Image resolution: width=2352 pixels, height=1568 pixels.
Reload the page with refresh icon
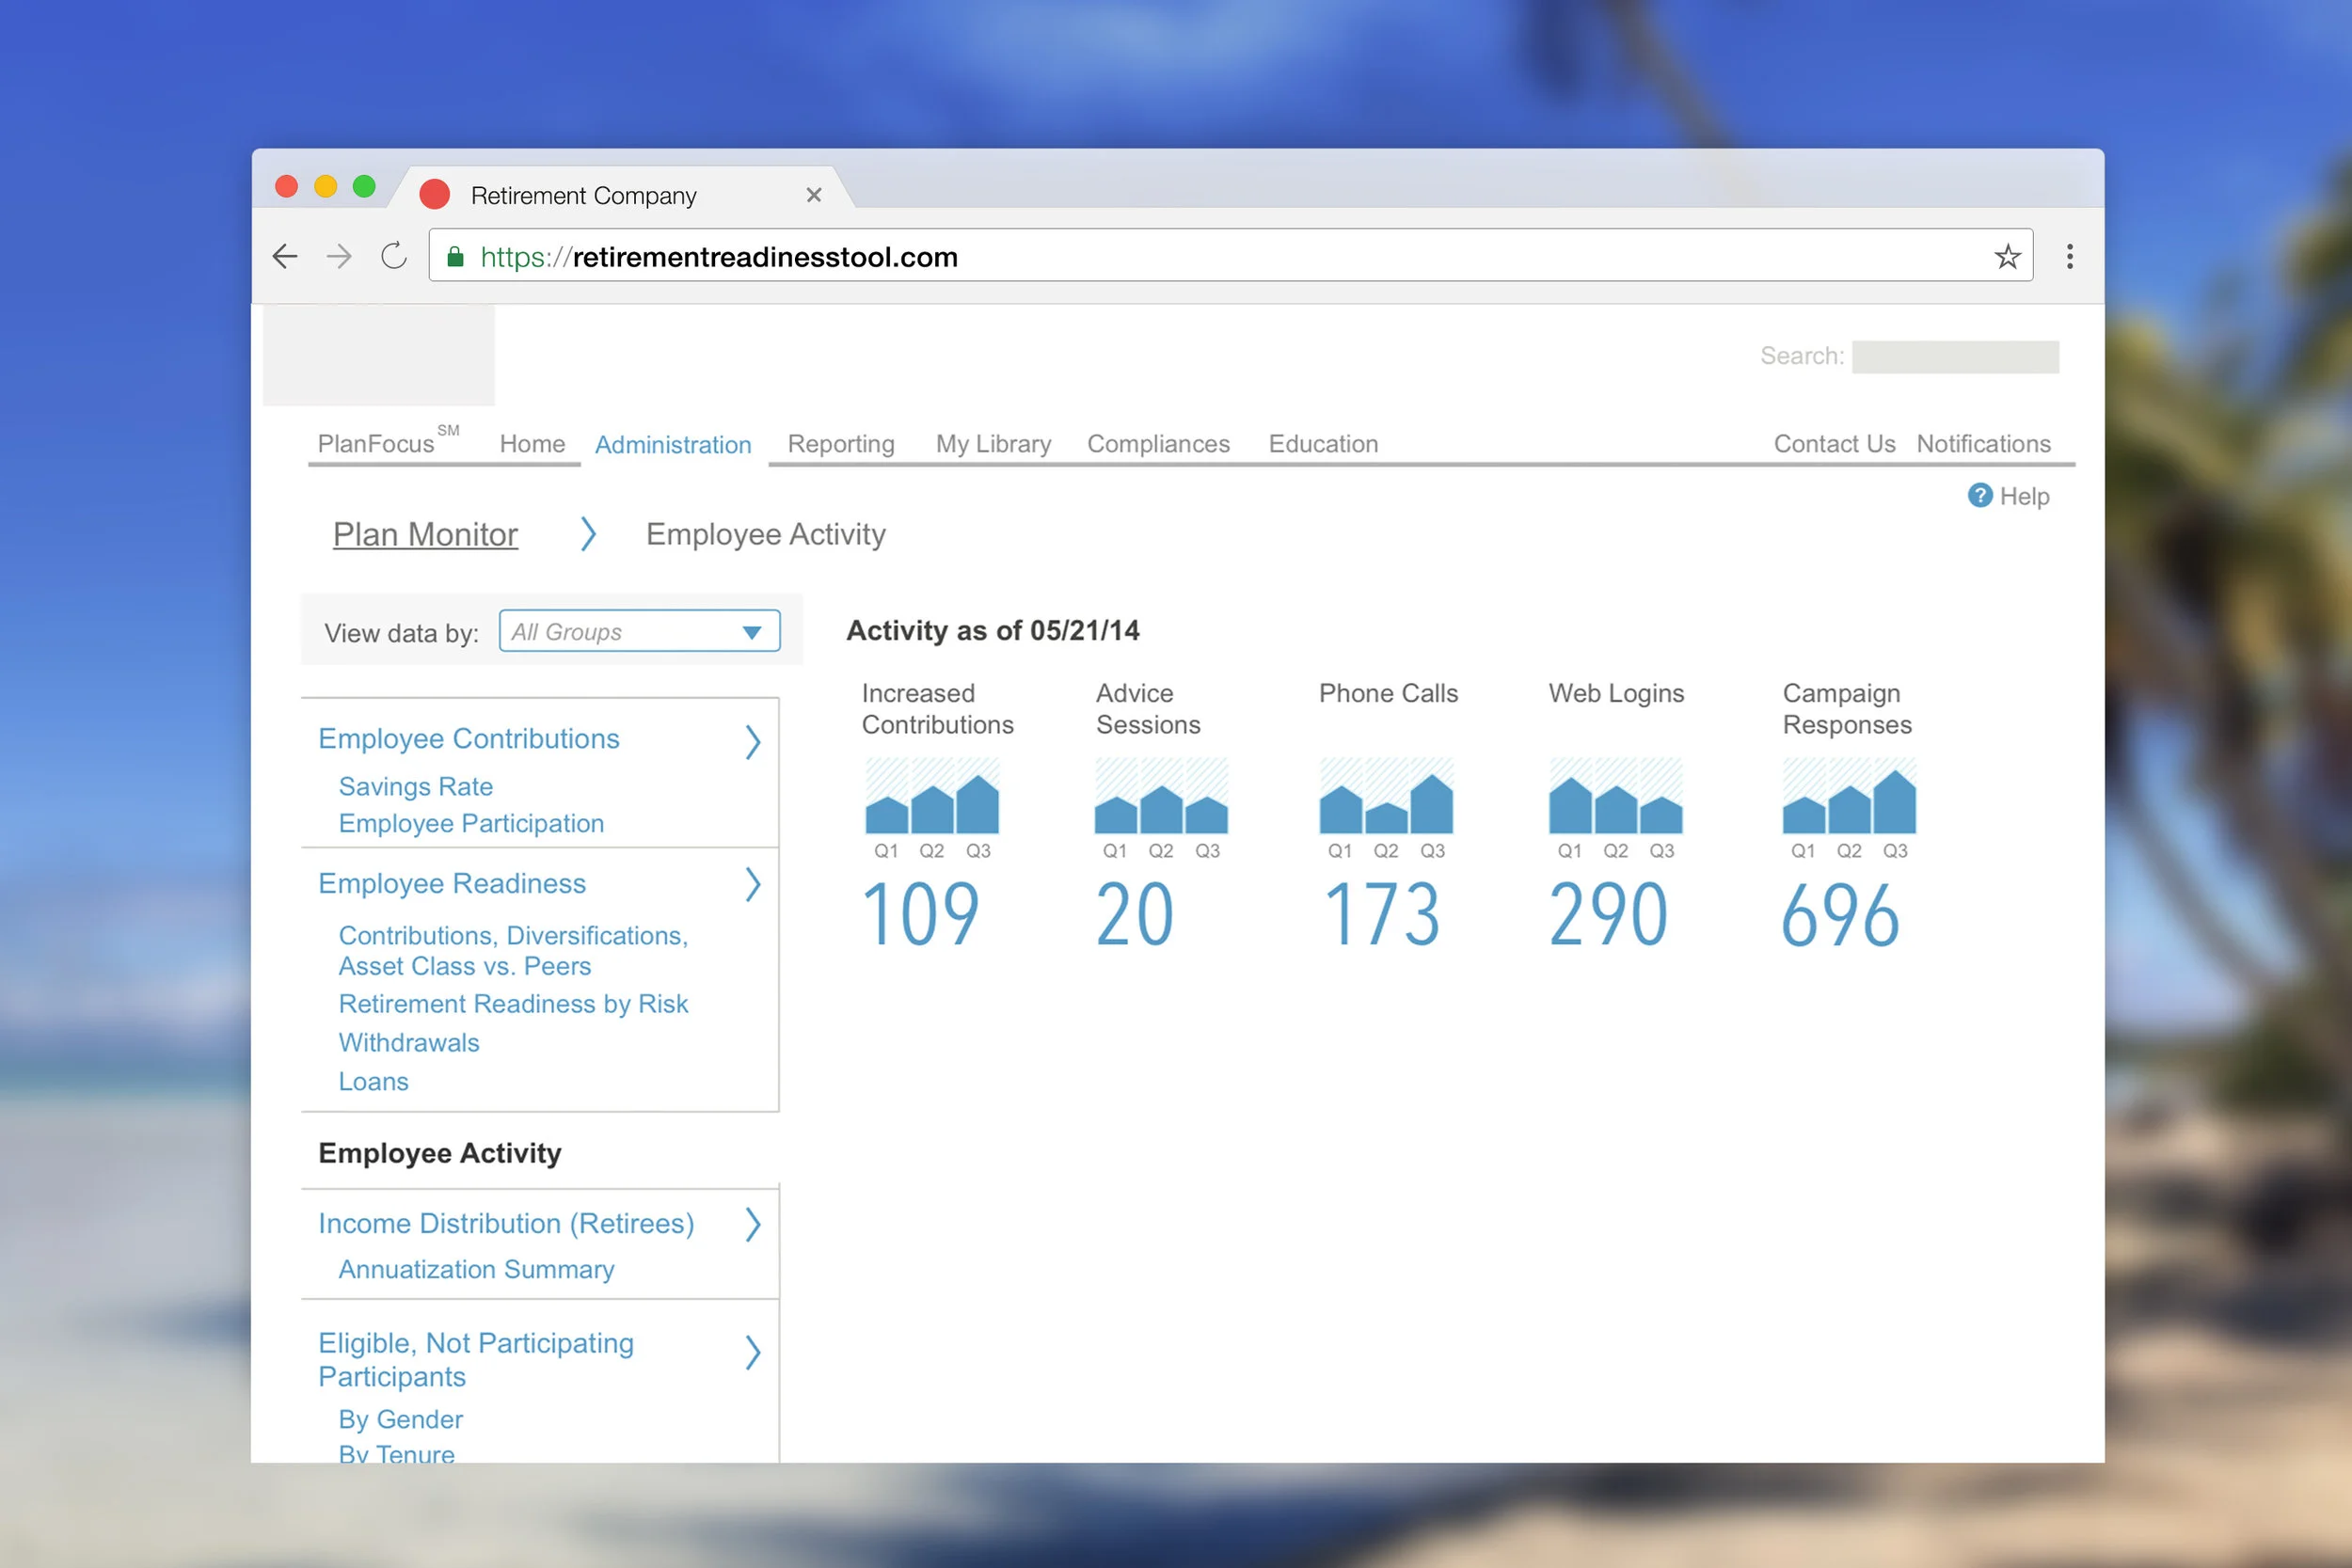(x=394, y=256)
